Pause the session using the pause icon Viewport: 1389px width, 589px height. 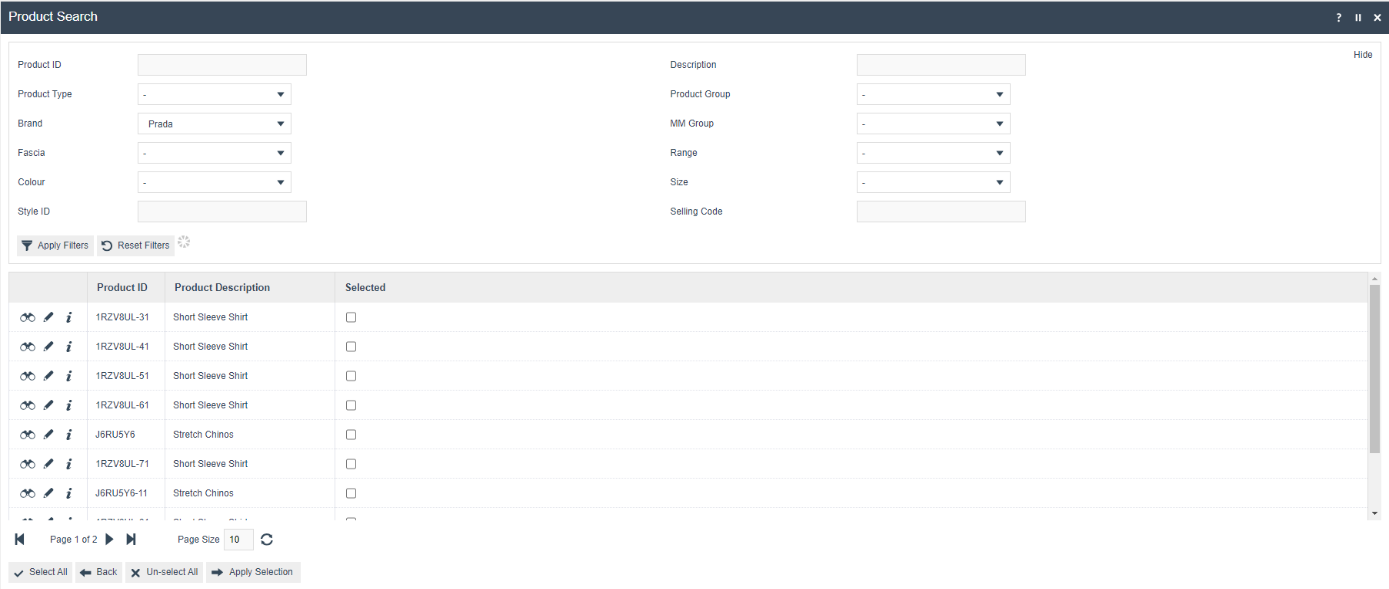[1358, 17]
